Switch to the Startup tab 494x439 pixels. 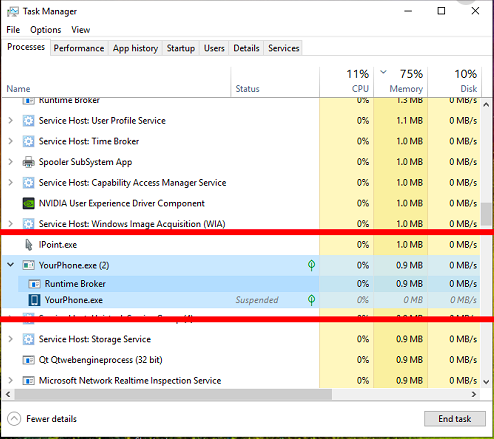181,48
